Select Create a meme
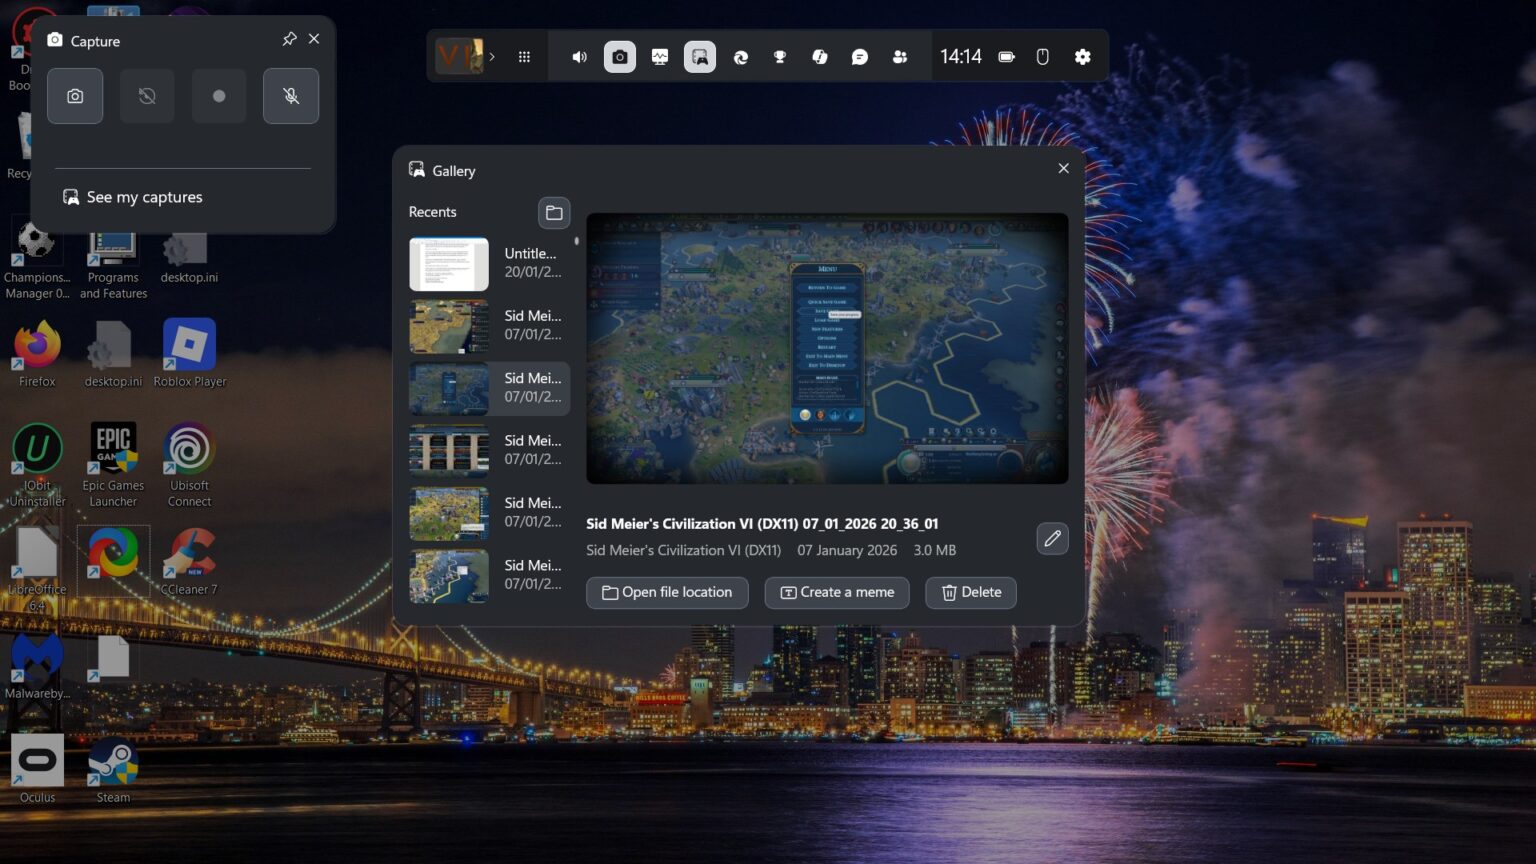This screenshot has width=1536, height=864. tap(836, 592)
